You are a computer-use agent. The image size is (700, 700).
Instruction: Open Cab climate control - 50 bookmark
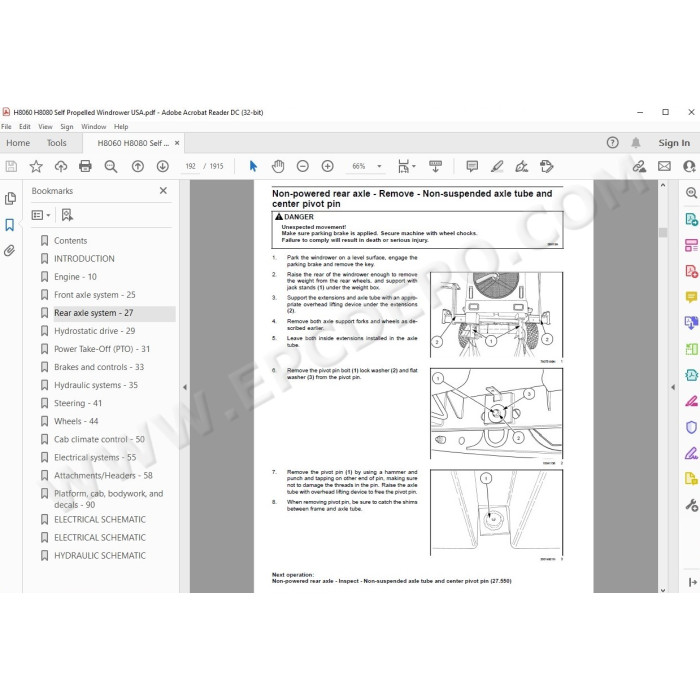pyautogui.click(x=100, y=439)
